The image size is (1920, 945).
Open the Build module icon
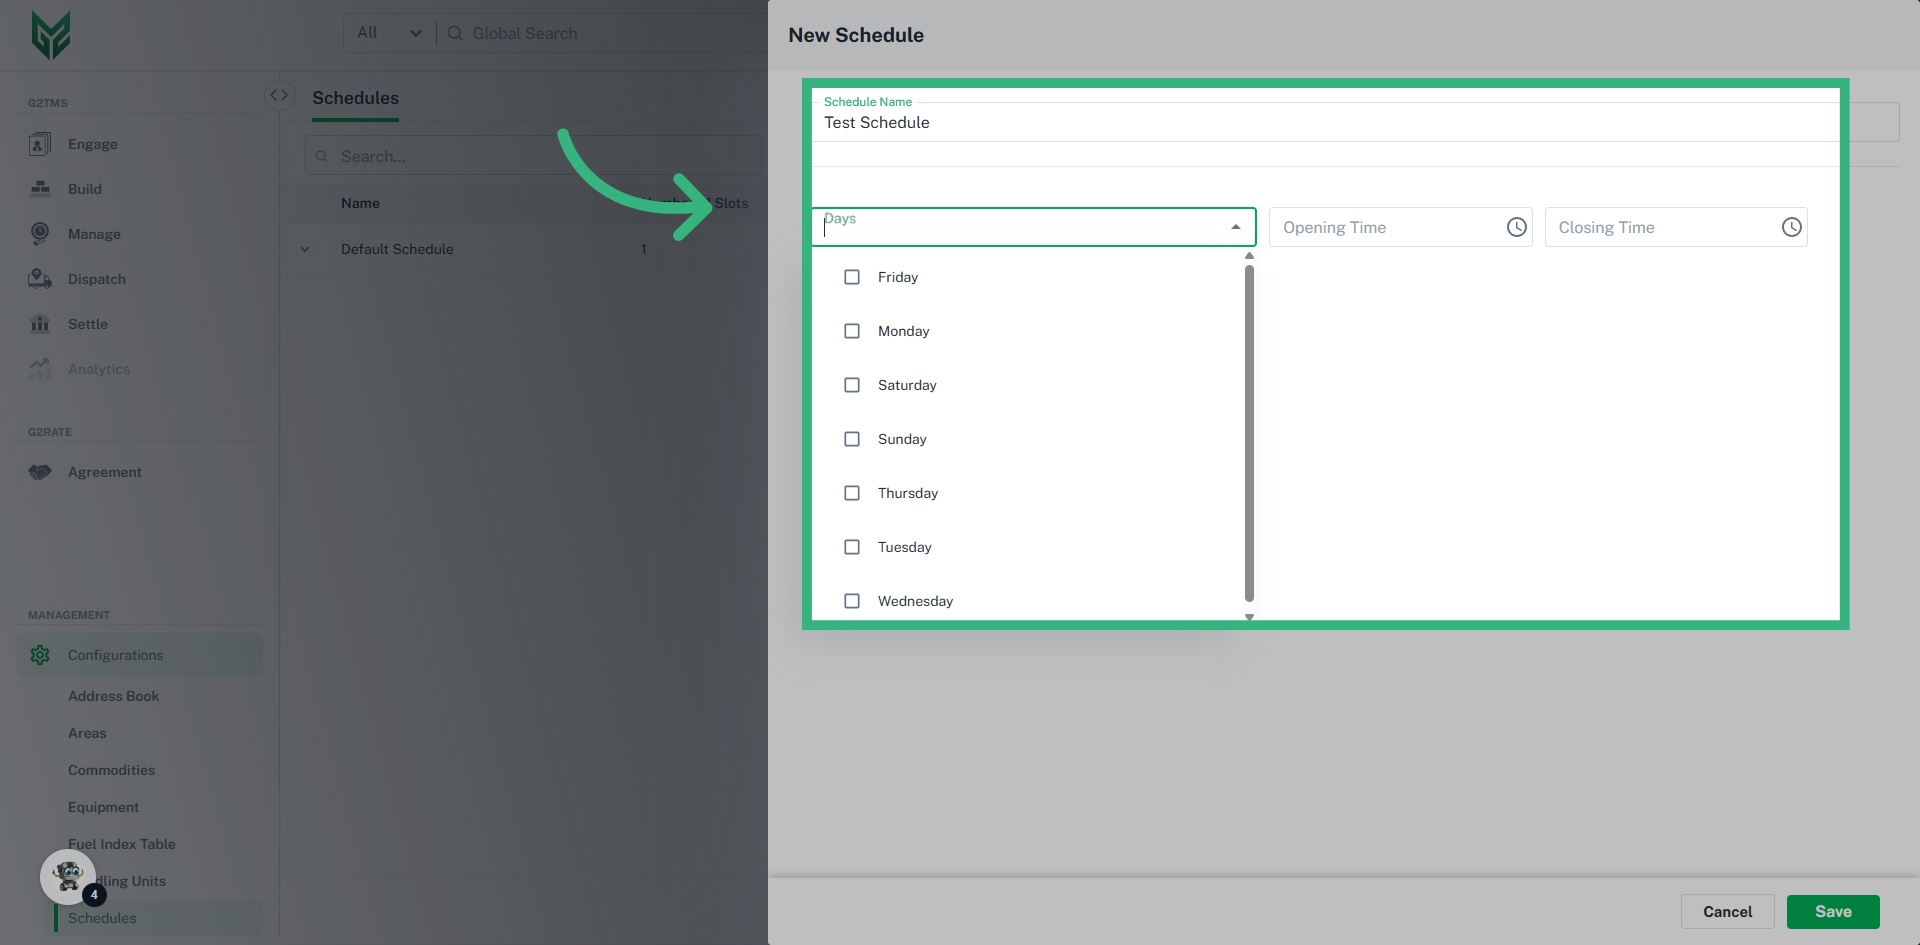click(40, 189)
